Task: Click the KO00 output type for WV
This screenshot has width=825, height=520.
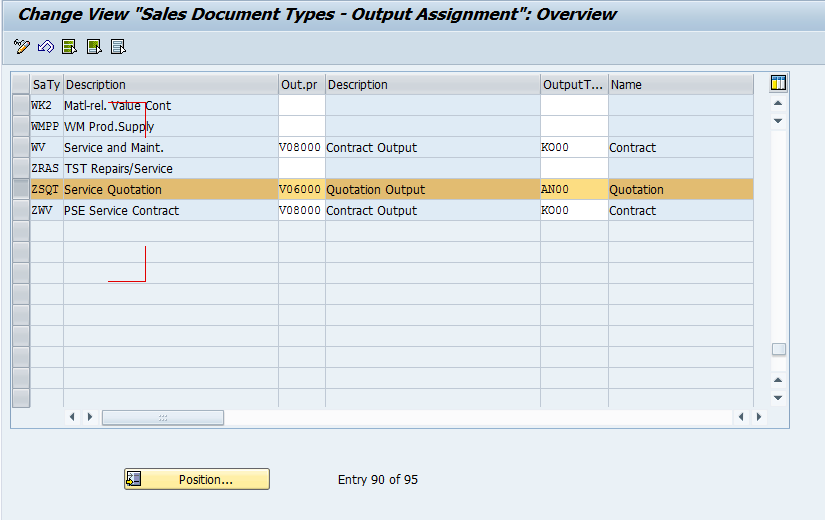Action: tap(574, 147)
